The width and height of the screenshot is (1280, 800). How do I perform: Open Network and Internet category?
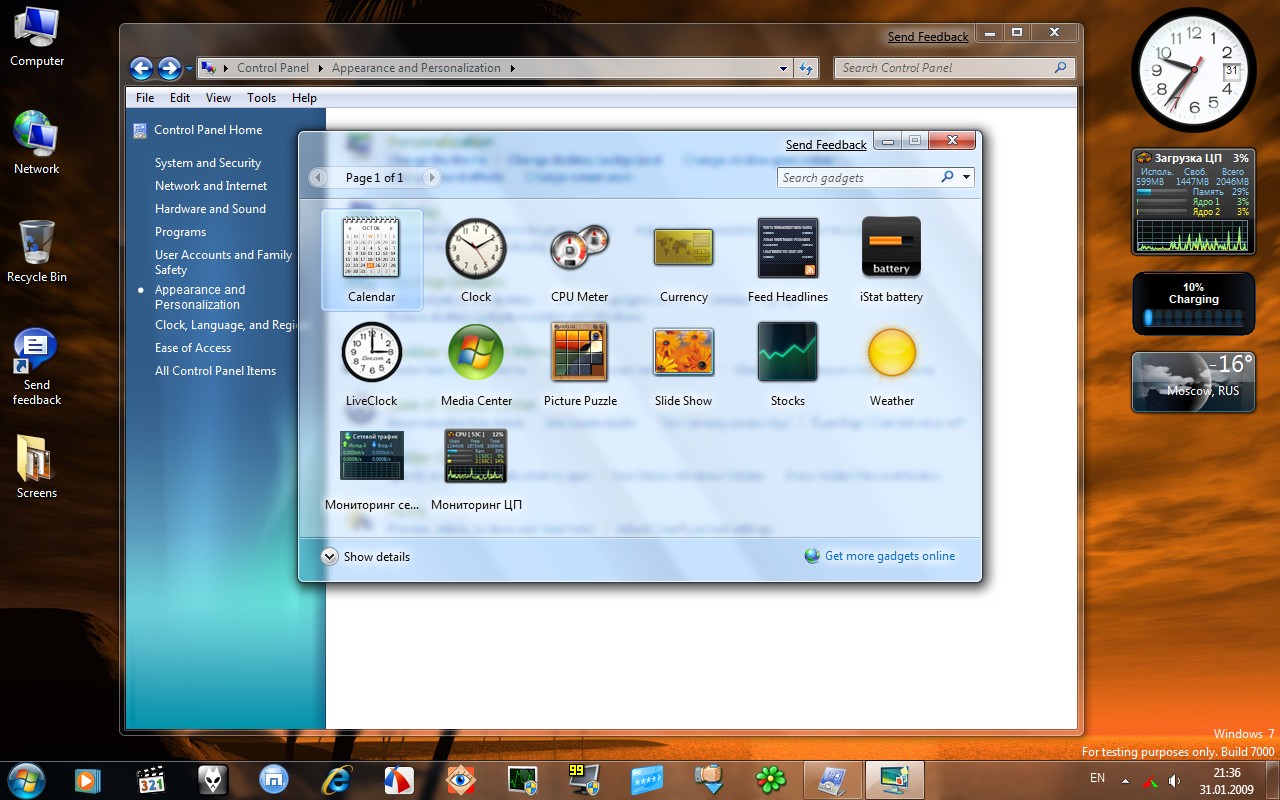coord(211,186)
